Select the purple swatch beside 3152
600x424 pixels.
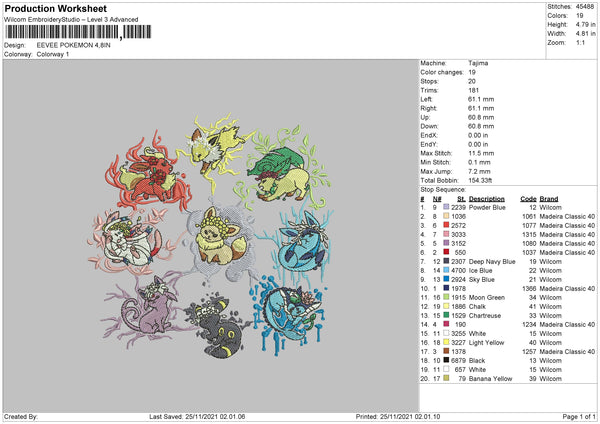click(446, 243)
